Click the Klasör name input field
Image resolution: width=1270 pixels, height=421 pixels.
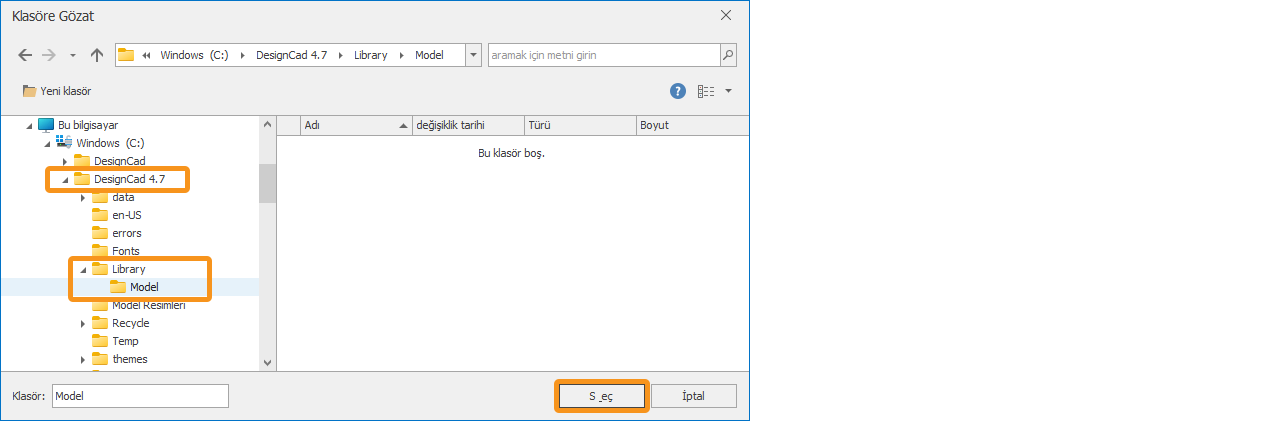(x=140, y=396)
